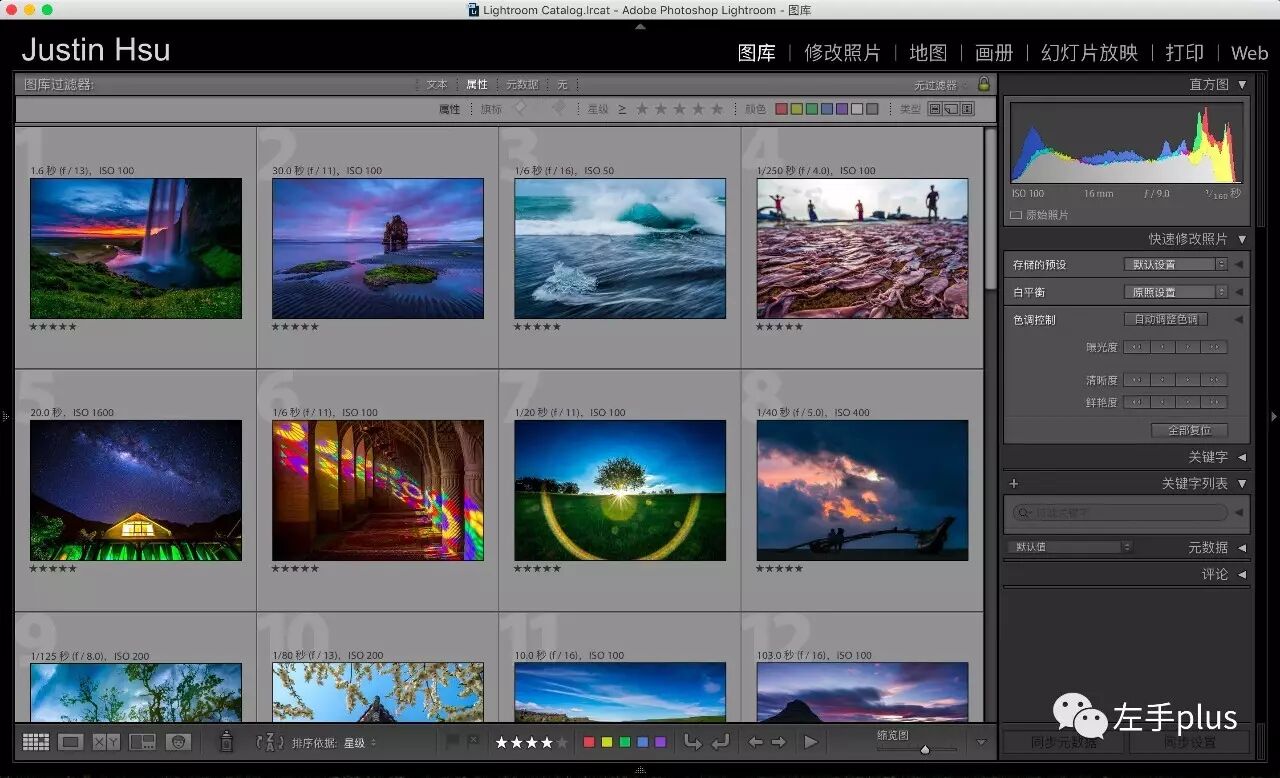
Task: Set red color label in bottom toolbar
Action: pyautogui.click(x=589, y=742)
